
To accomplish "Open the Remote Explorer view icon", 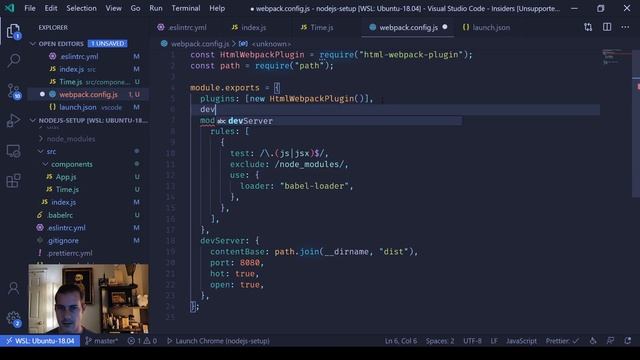I will coord(13,151).
